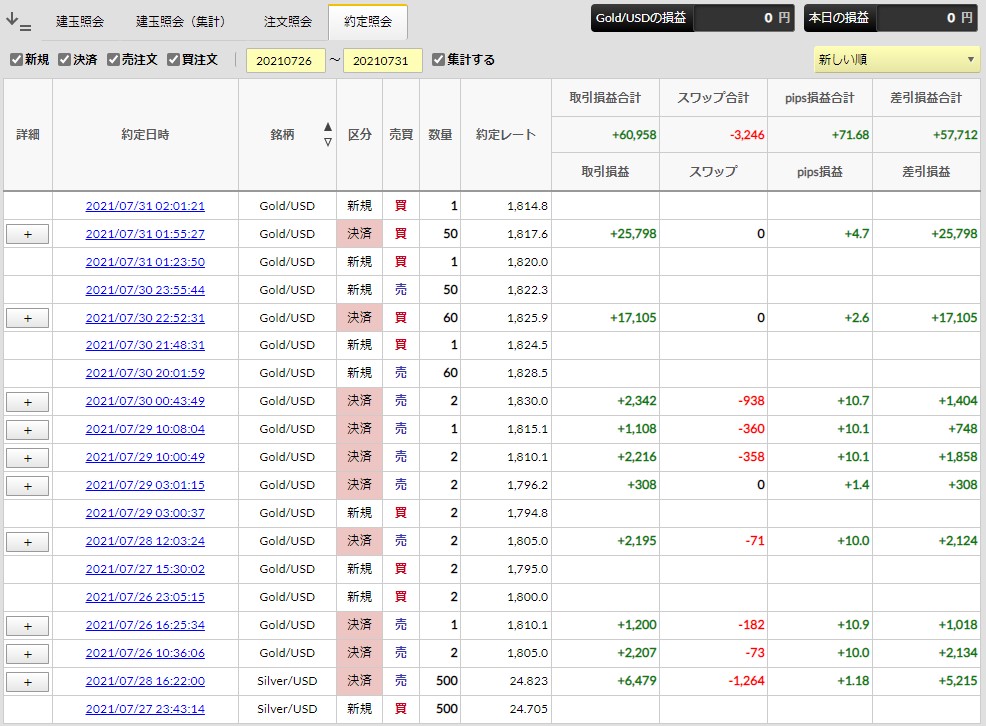The width and height of the screenshot is (986, 726).
Task: Click the Gold/USDの損益 indicator
Action: coord(692,18)
